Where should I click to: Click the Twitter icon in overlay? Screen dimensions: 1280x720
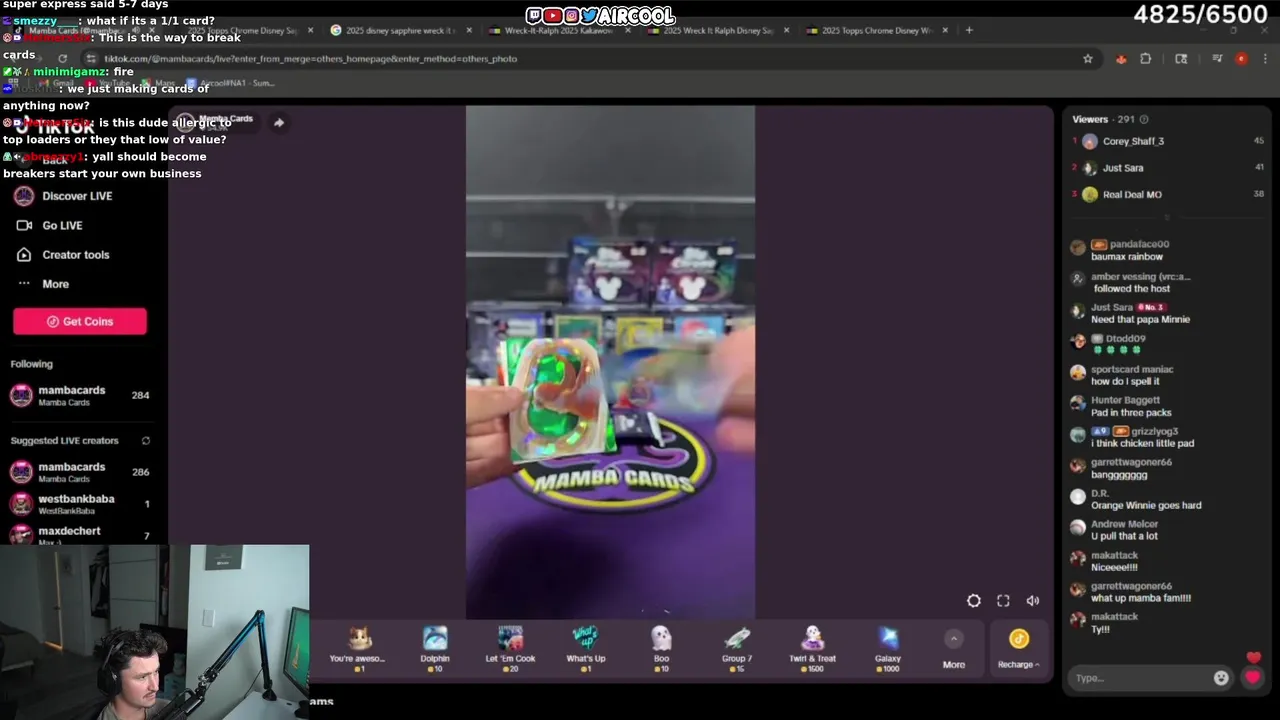589,16
